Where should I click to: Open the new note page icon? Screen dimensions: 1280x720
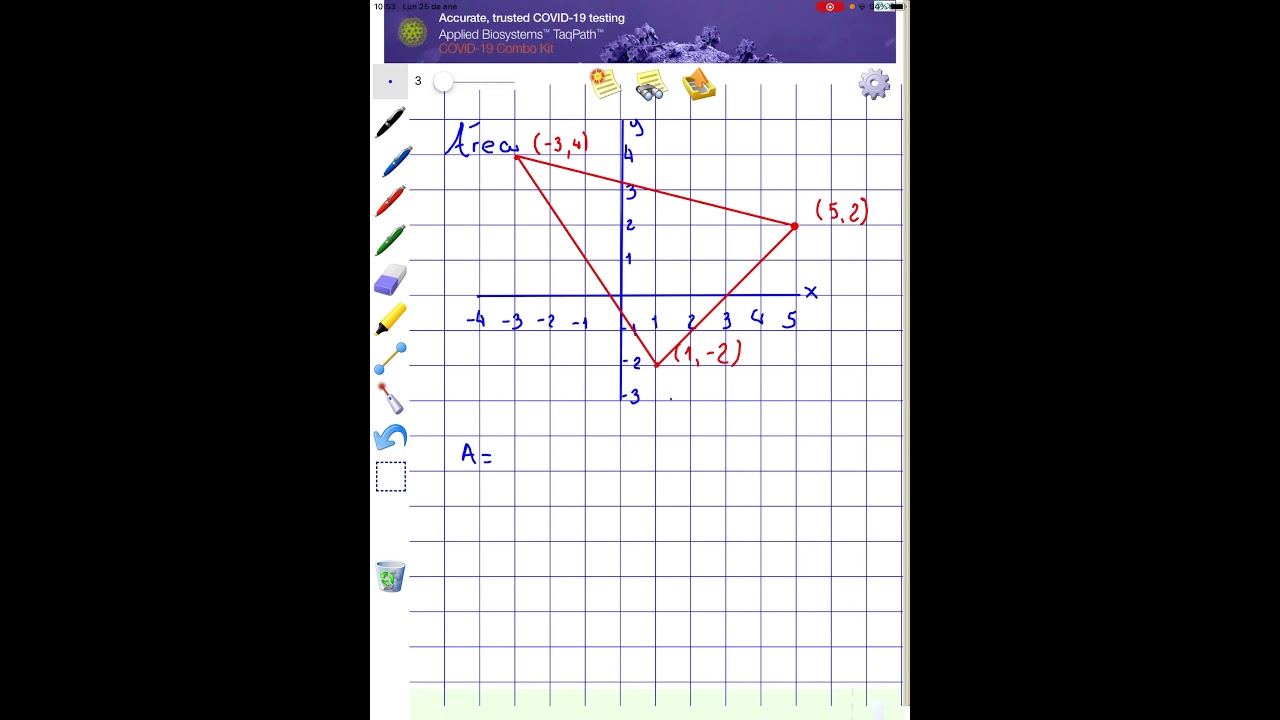604,83
